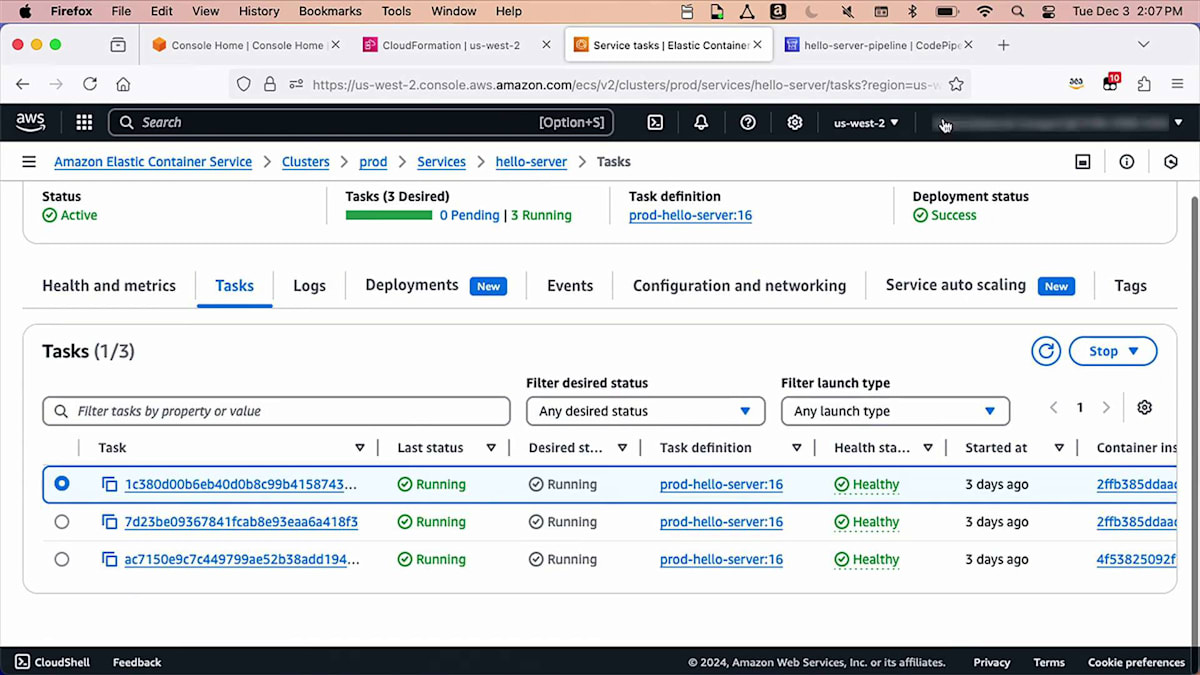Screen dimensions: 1200x675
Task: Open prod-hello-server:16 link in summary
Action: (x=690, y=215)
